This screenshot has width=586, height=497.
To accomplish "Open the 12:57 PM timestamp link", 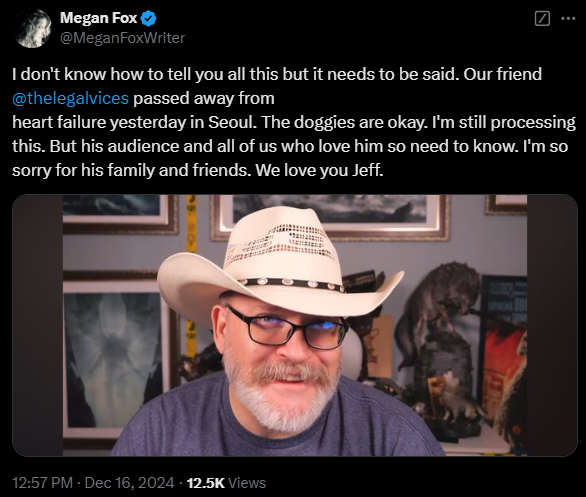I will (43, 483).
